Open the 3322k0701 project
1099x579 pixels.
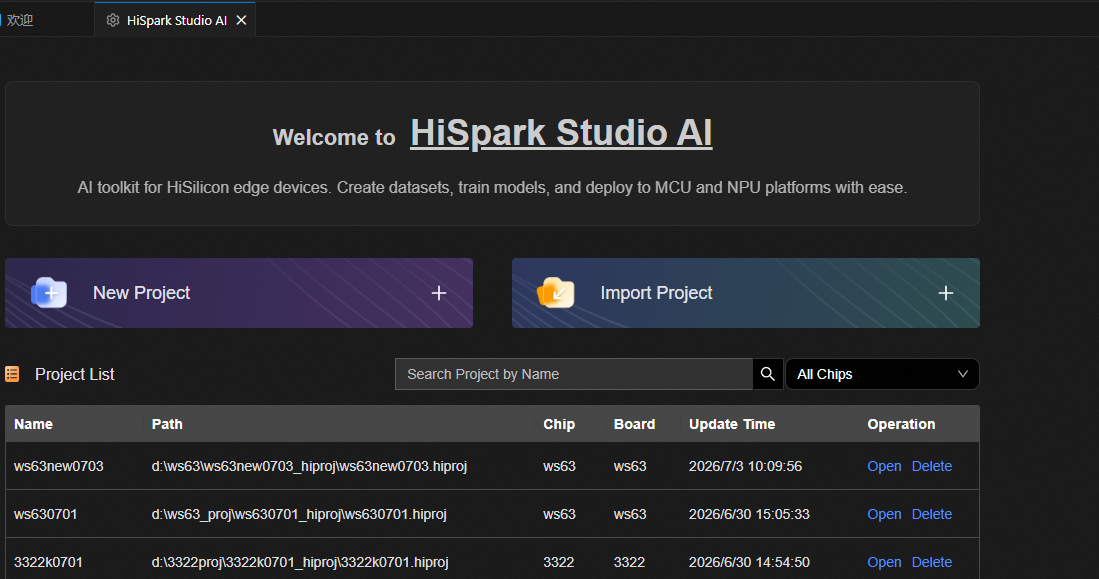(884, 562)
